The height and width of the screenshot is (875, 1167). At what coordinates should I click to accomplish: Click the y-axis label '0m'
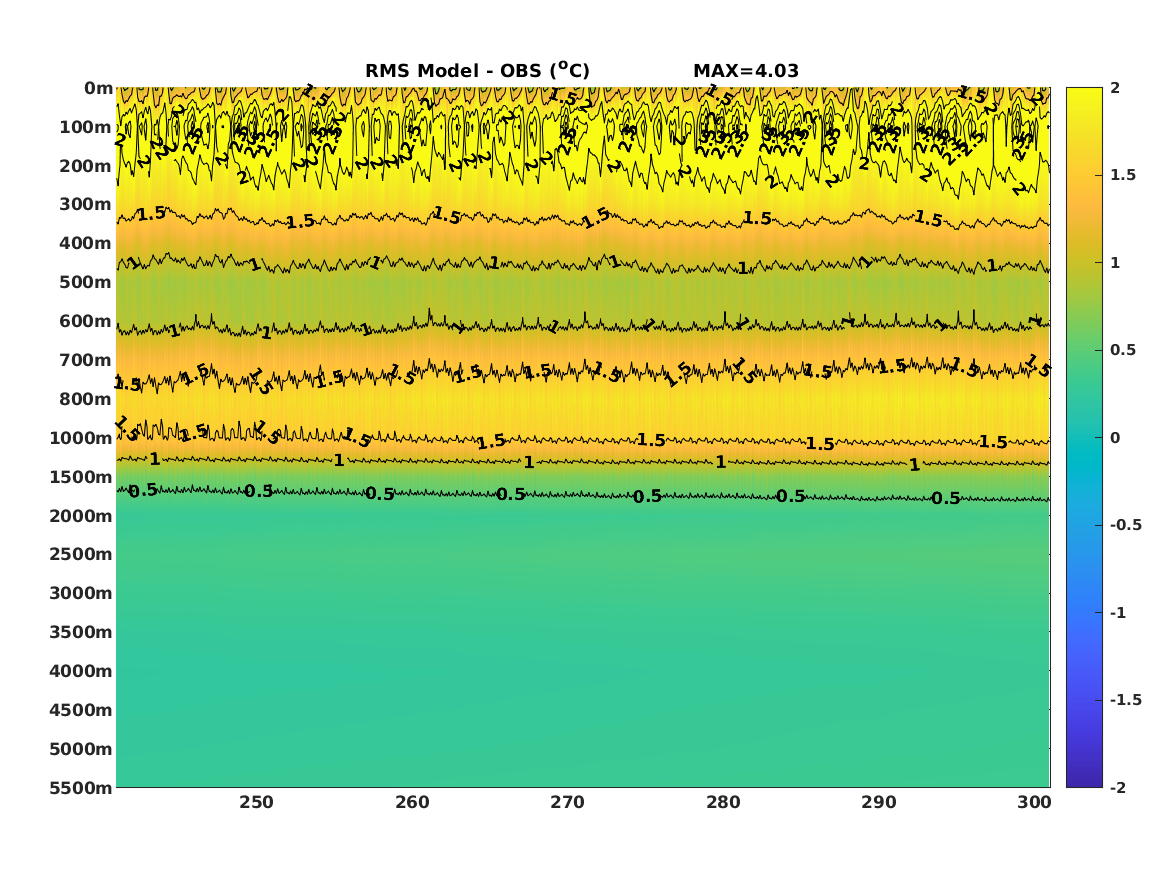click(x=98, y=89)
